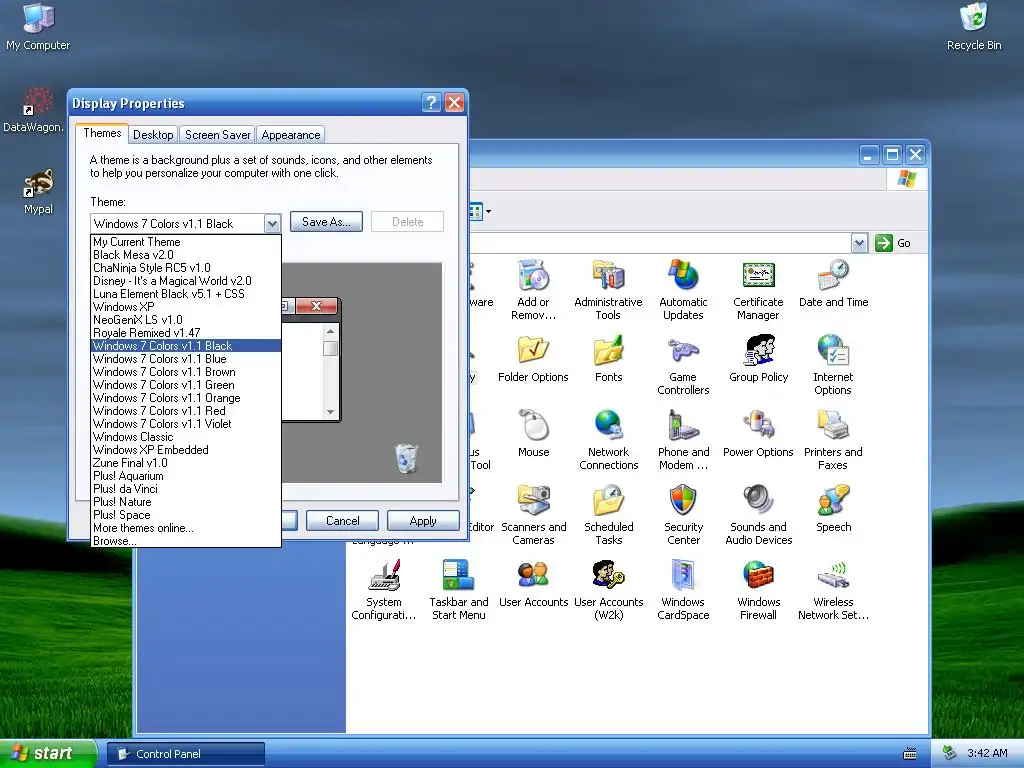
Task: Select Zune Final v1.0 theme
Action: (x=186, y=463)
